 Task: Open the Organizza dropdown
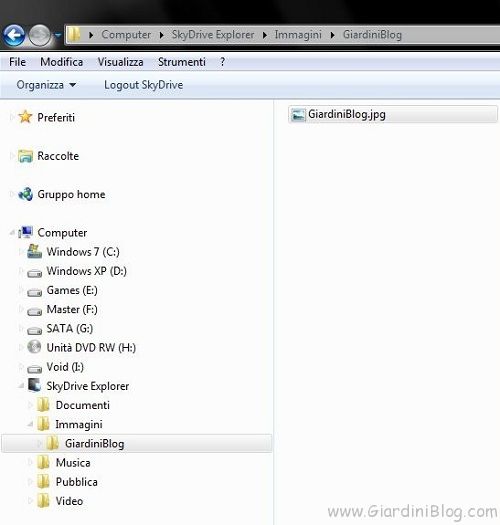[46, 85]
